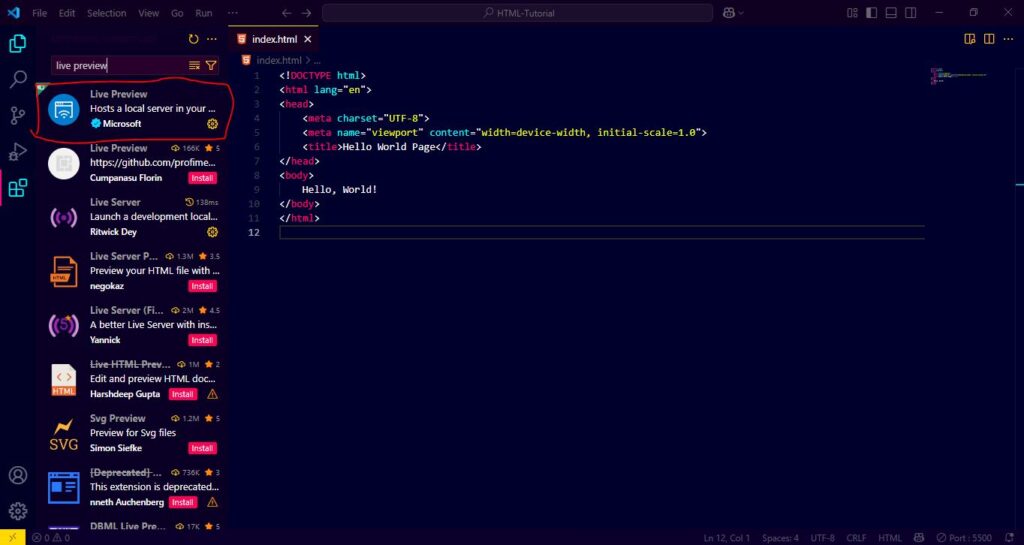Open the Run and Debug view
Screen dimensions: 1024x545
coord(18,151)
